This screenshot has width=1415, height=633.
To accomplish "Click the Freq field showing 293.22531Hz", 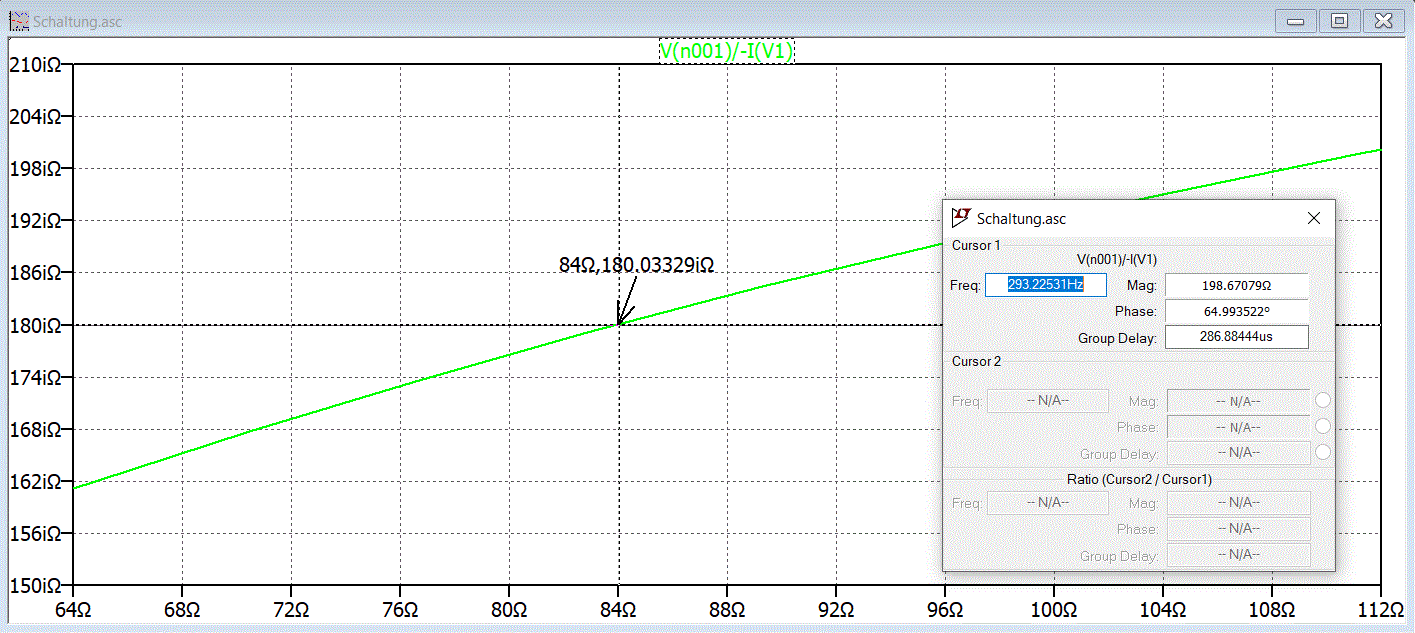I will (x=1046, y=285).
